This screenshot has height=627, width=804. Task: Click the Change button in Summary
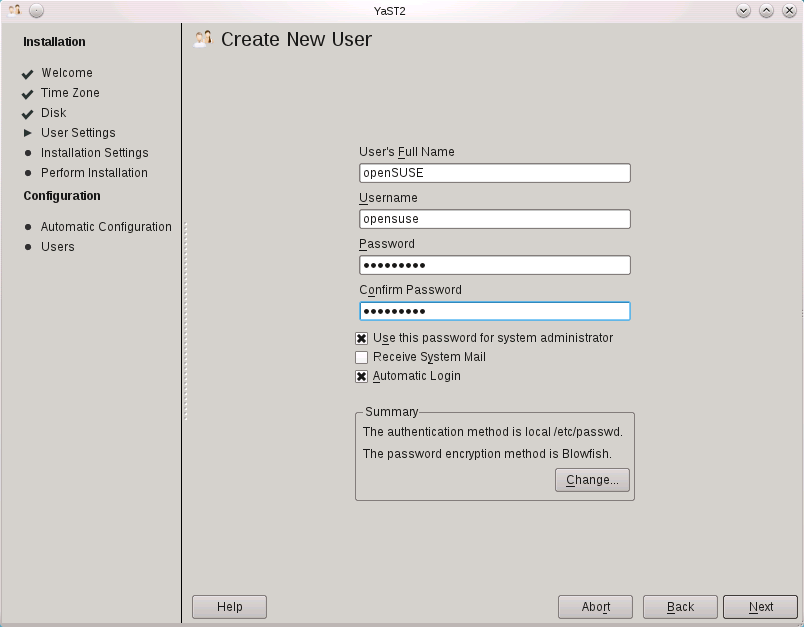(592, 480)
